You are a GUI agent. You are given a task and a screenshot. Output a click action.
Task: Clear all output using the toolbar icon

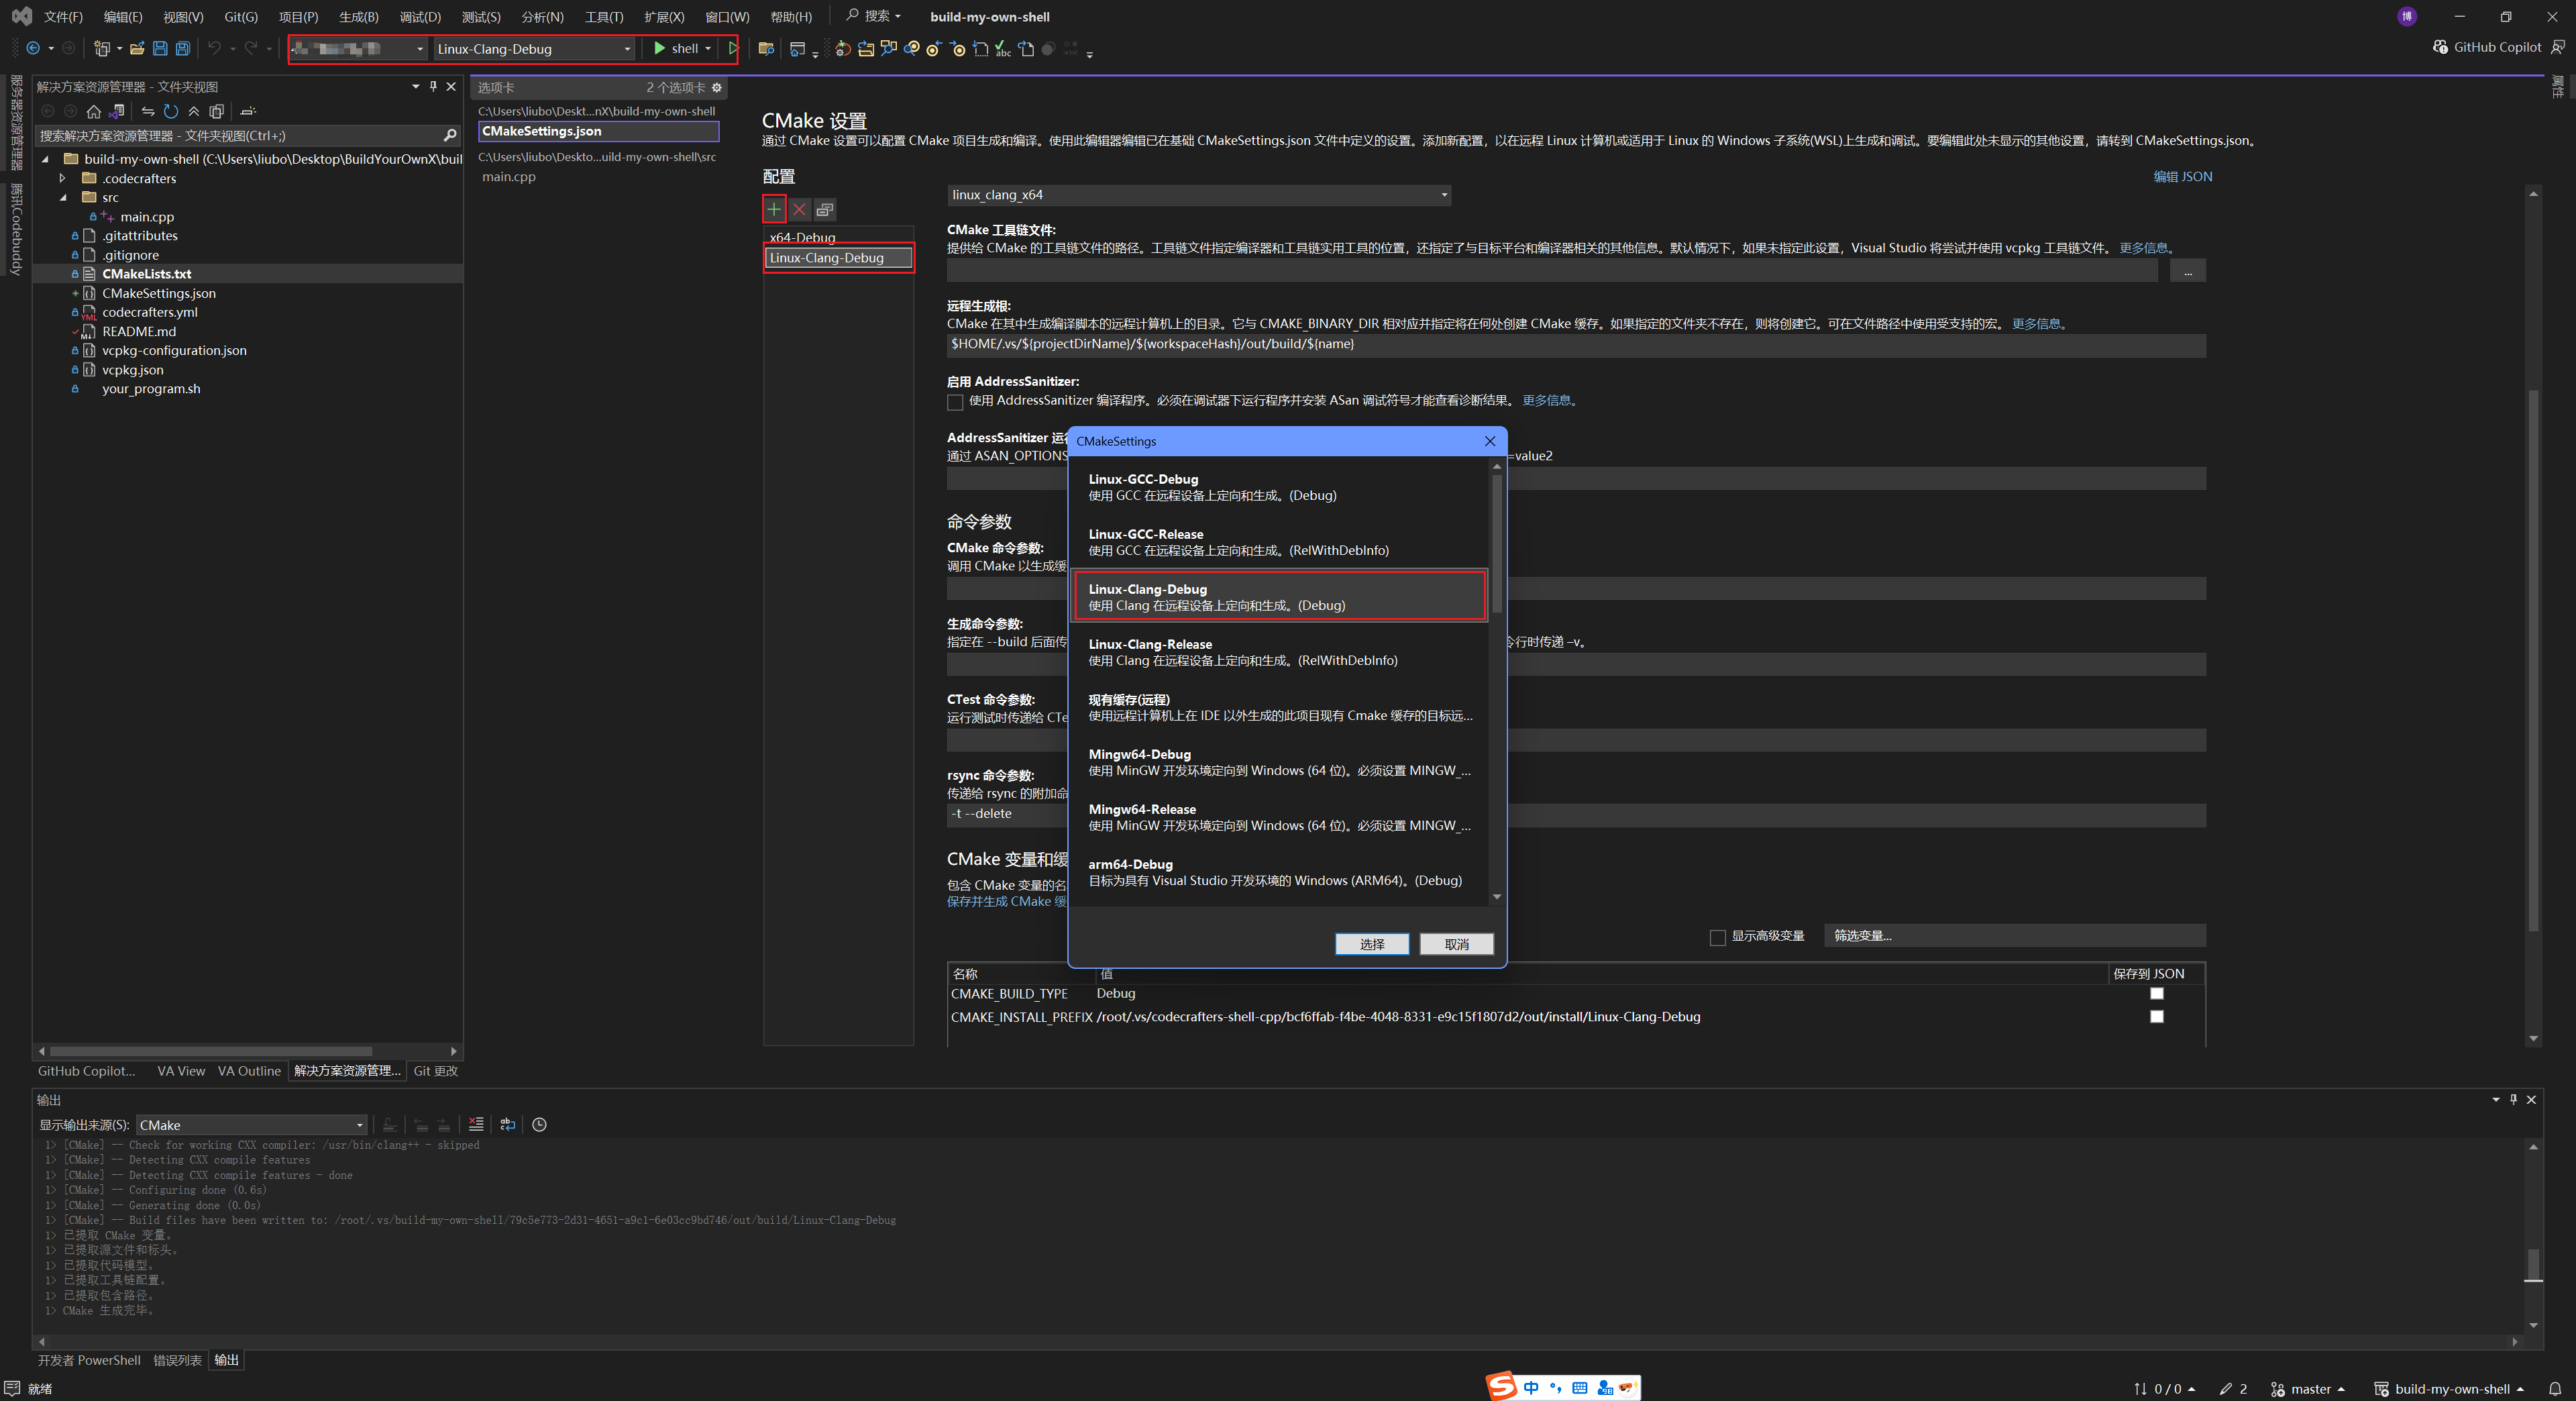click(x=476, y=1124)
